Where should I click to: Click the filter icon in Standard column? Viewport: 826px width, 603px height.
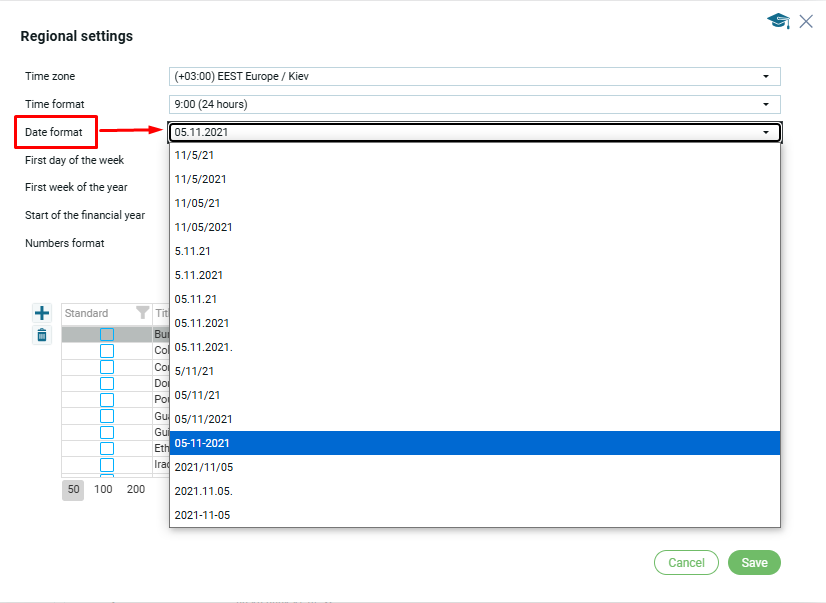142,313
